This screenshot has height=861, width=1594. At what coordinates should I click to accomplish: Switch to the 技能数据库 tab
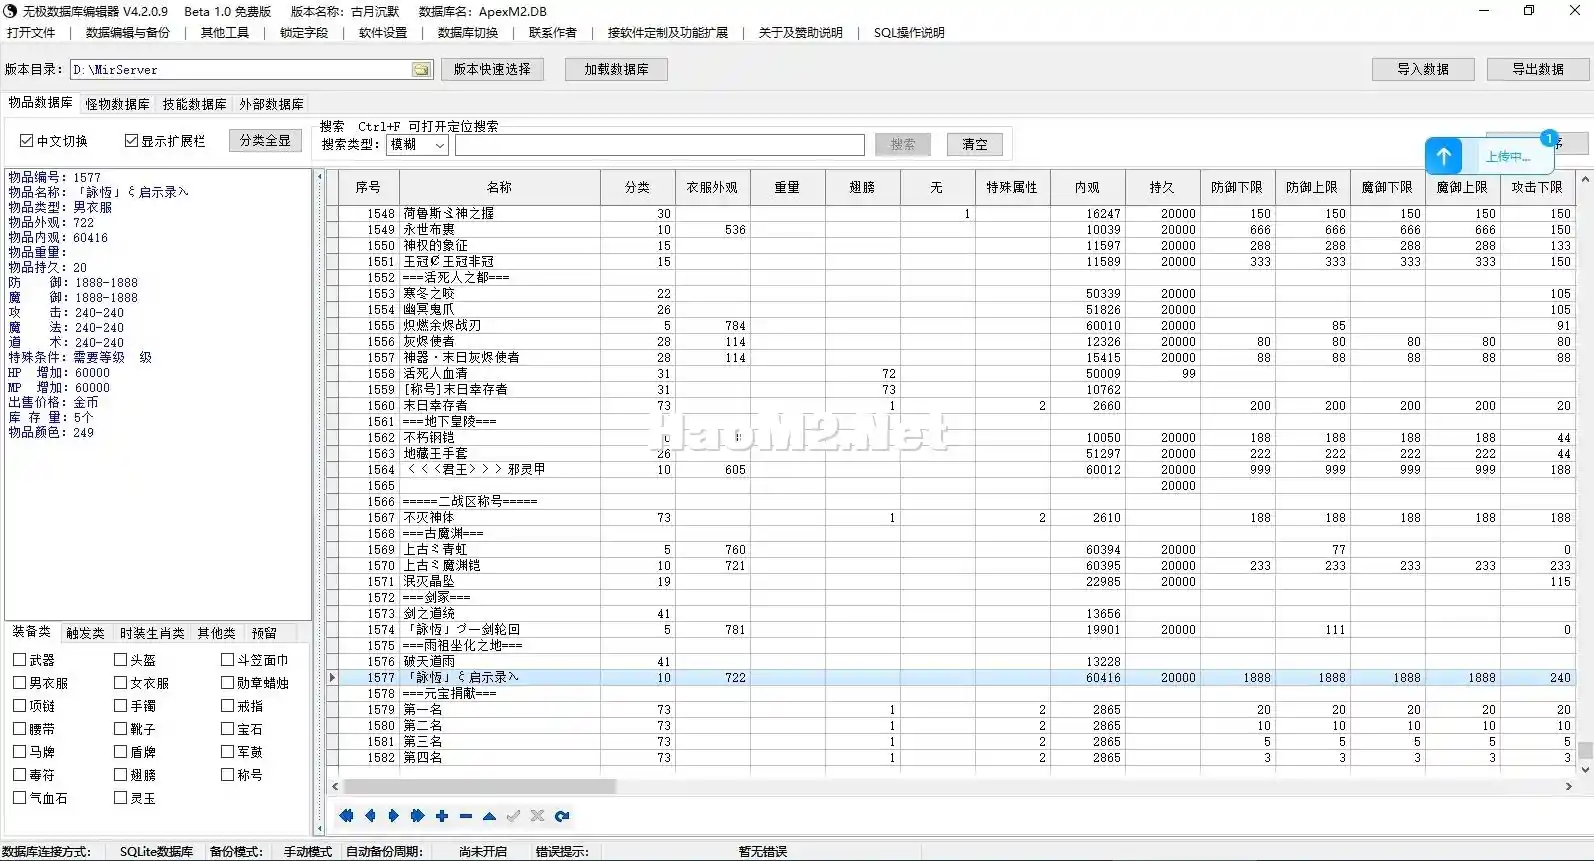tap(194, 104)
